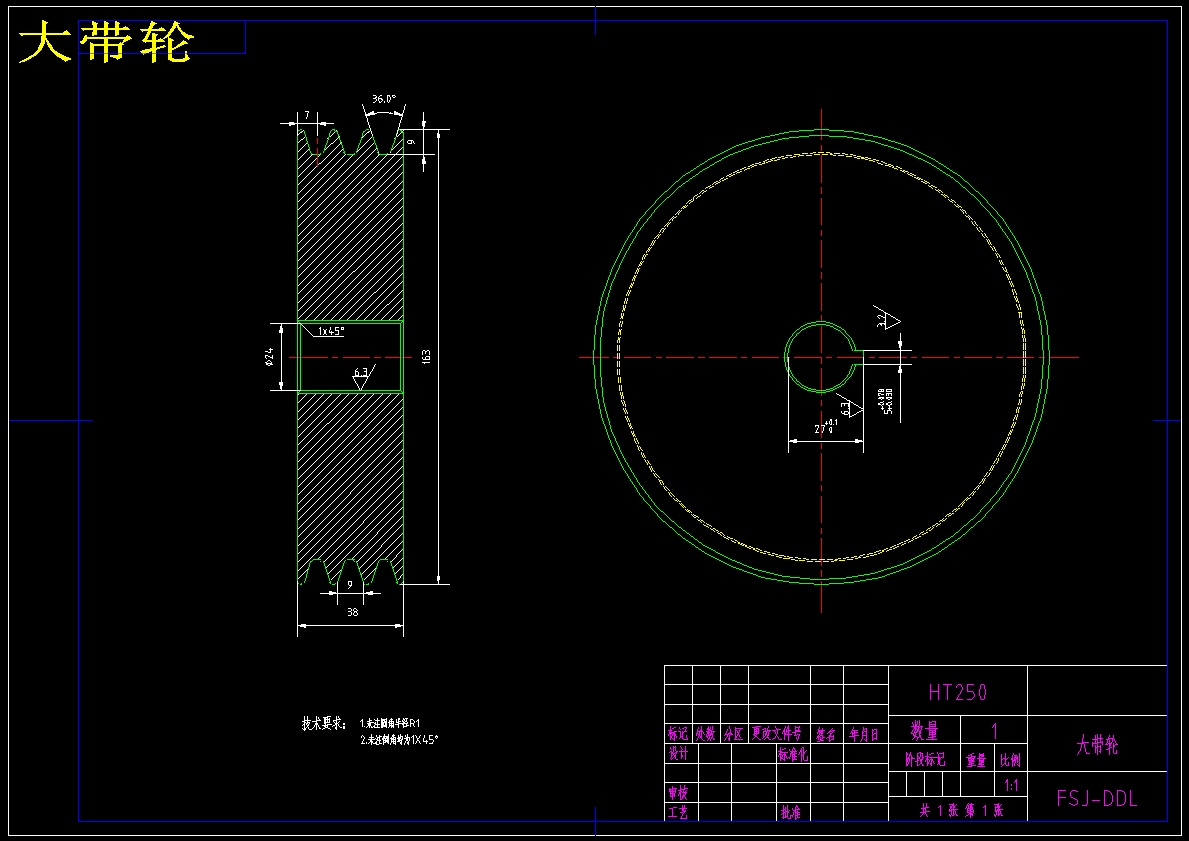
Task: Click the '设计' label in title block
Action: tap(678, 753)
